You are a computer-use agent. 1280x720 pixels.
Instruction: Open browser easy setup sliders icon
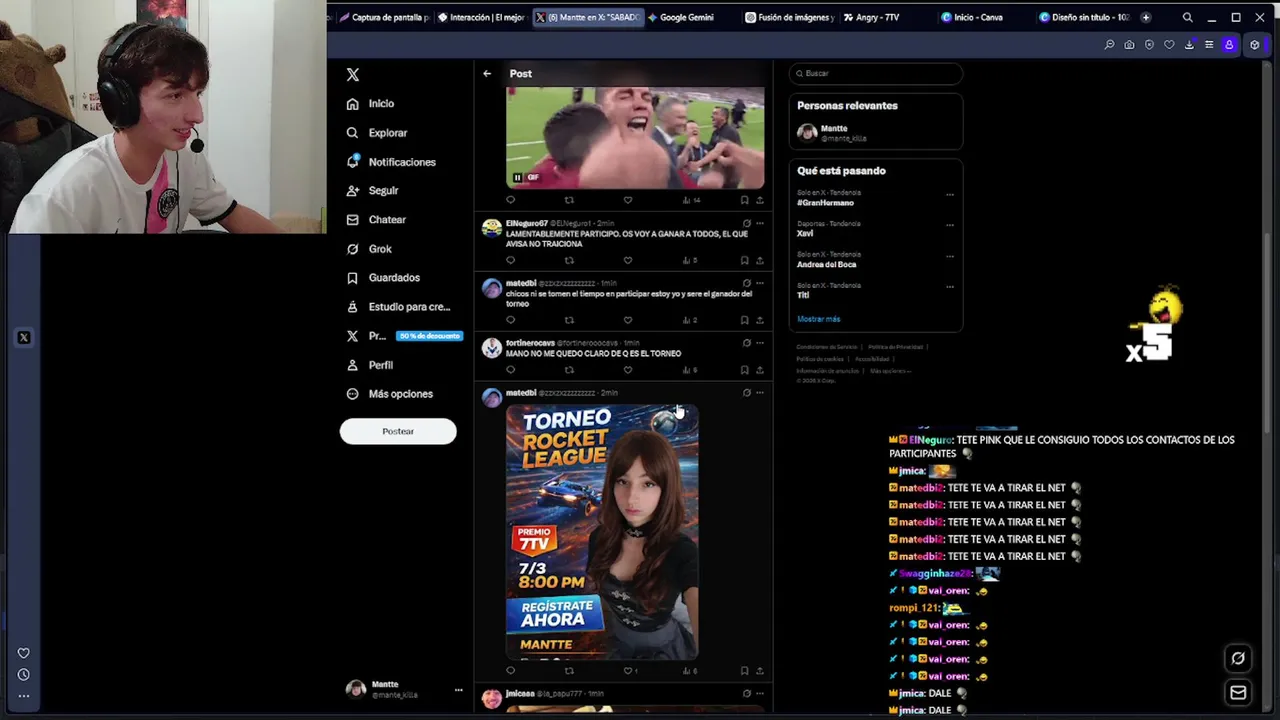(x=1209, y=45)
